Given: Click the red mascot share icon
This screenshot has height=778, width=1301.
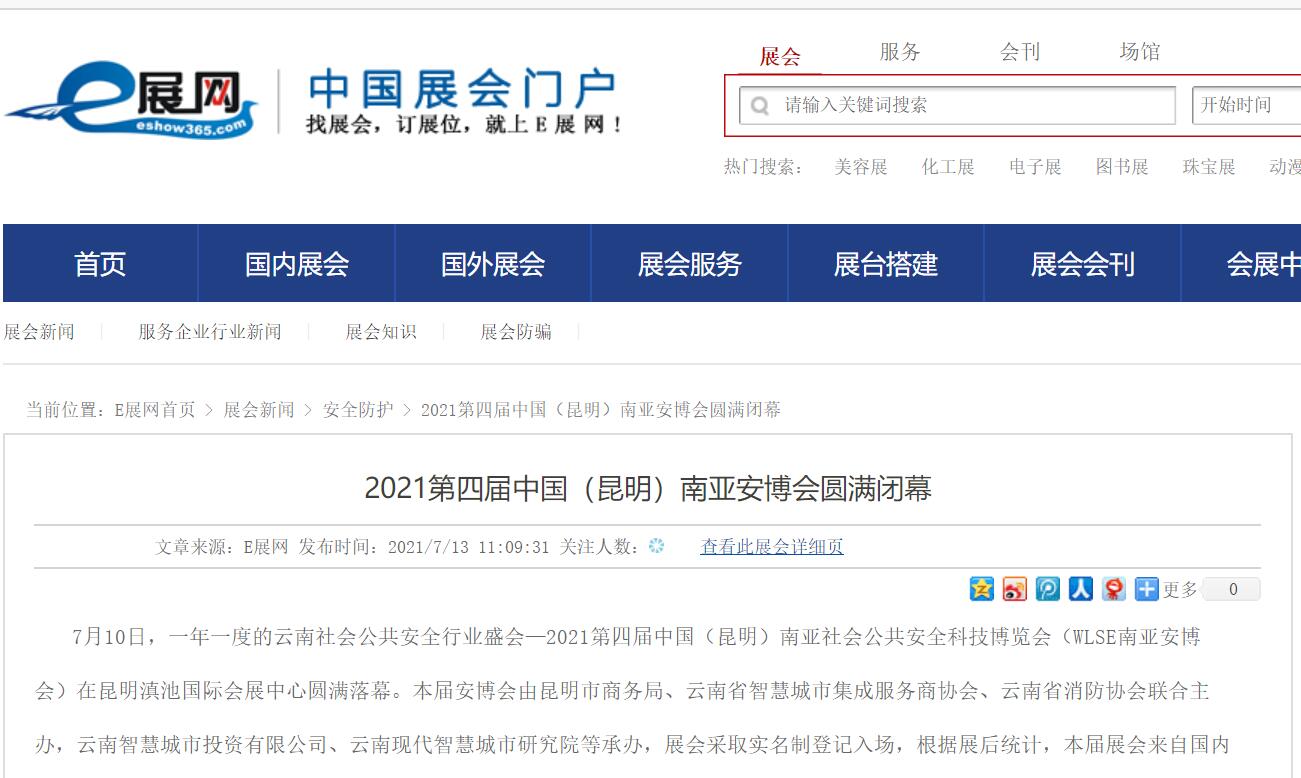Looking at the screenshot, I should [x=1113, y=589].
